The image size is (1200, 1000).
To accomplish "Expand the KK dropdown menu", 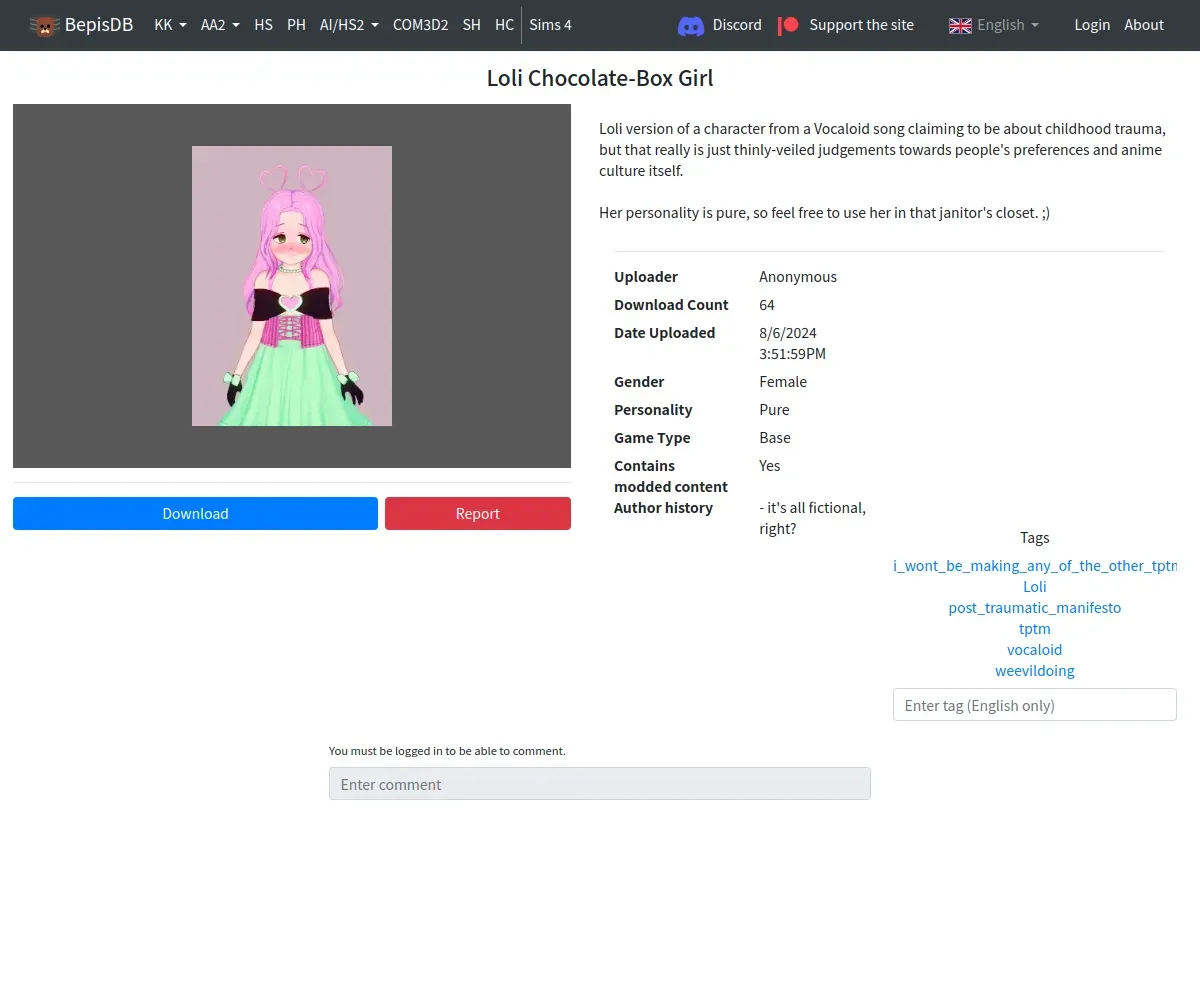I will tap(170, 25).
